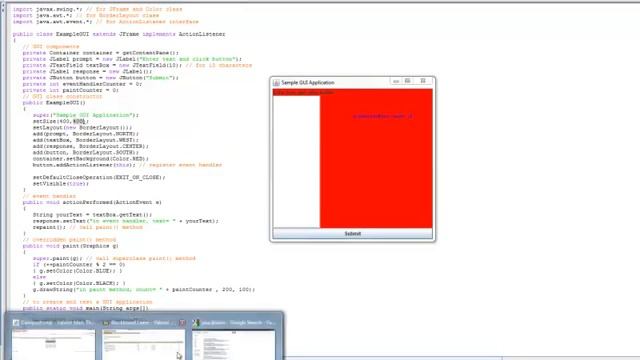The width and height of the screenshot is (640, 360).
Task: Click the 'add(textBox, BorderLayout.WEST);' line
Action: coord(86,140)
